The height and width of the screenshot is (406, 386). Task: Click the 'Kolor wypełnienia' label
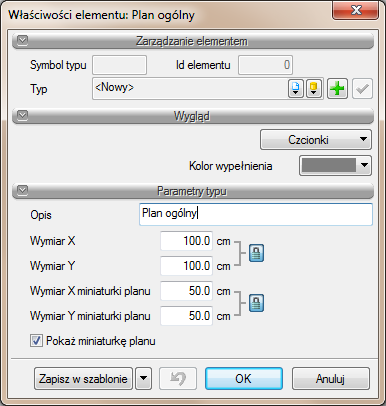(231, 166)
